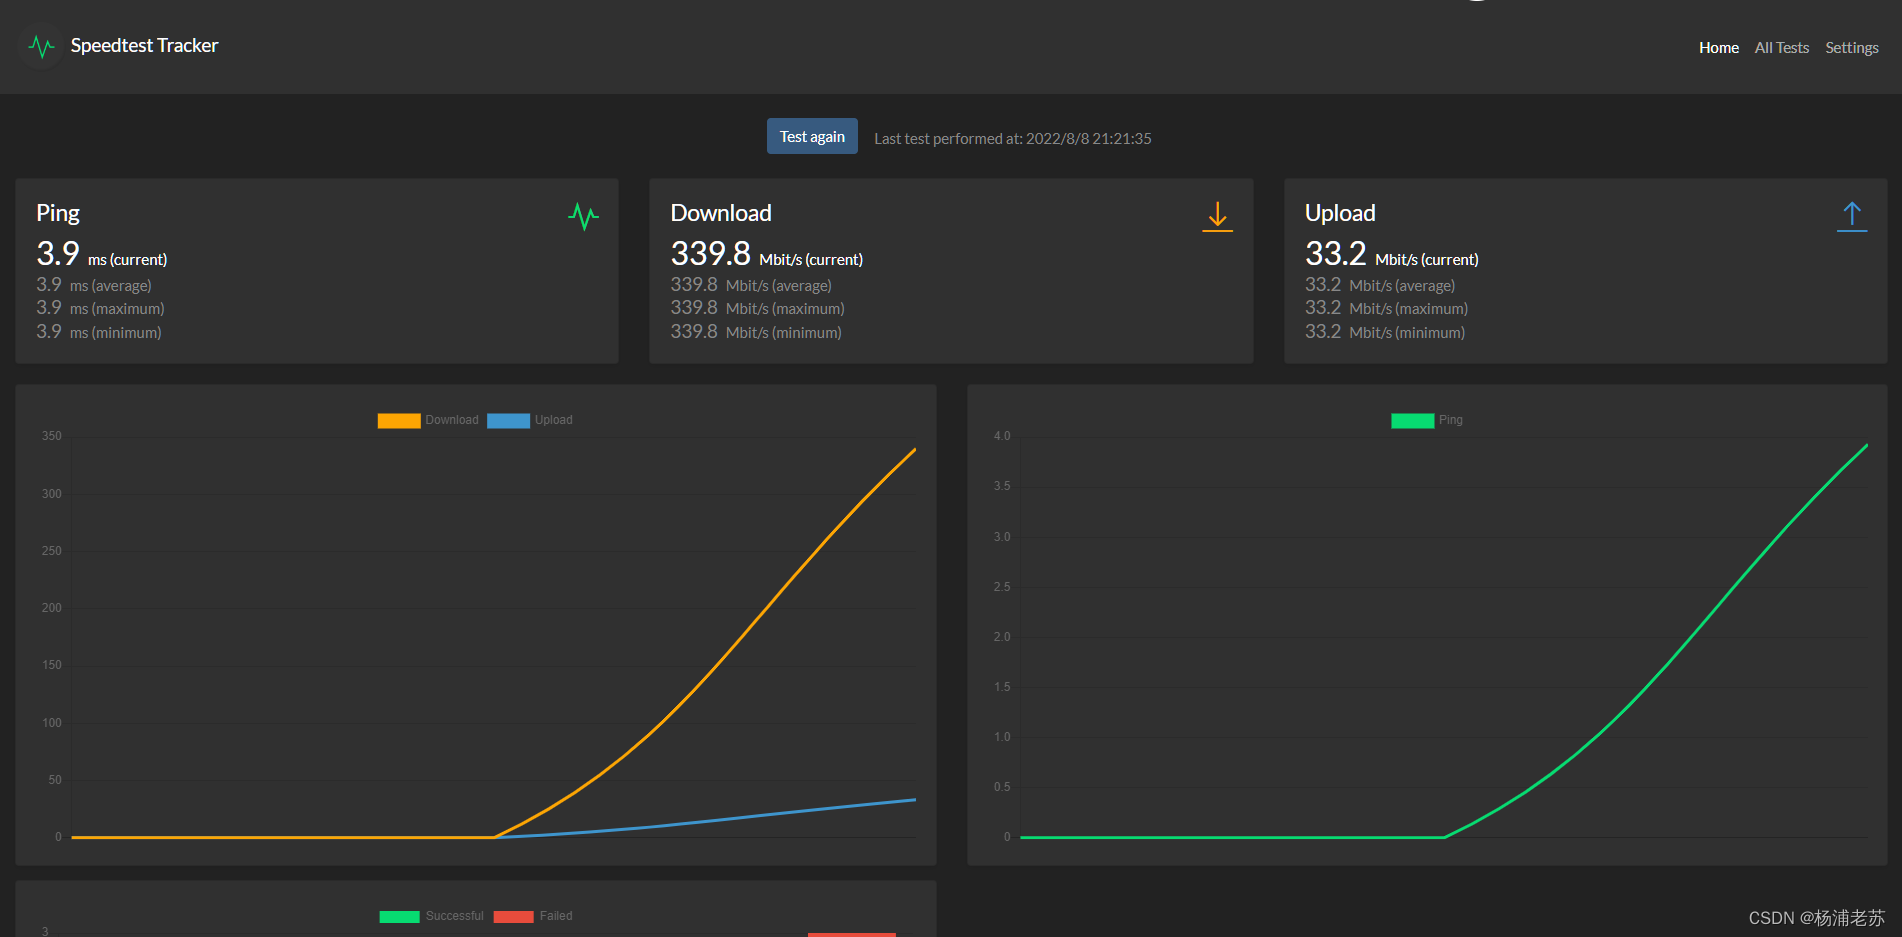Click the 339.8 Mbit/s (average) line
The width and height of the screenshot is (1902, 937).
(x=751, y=285)
